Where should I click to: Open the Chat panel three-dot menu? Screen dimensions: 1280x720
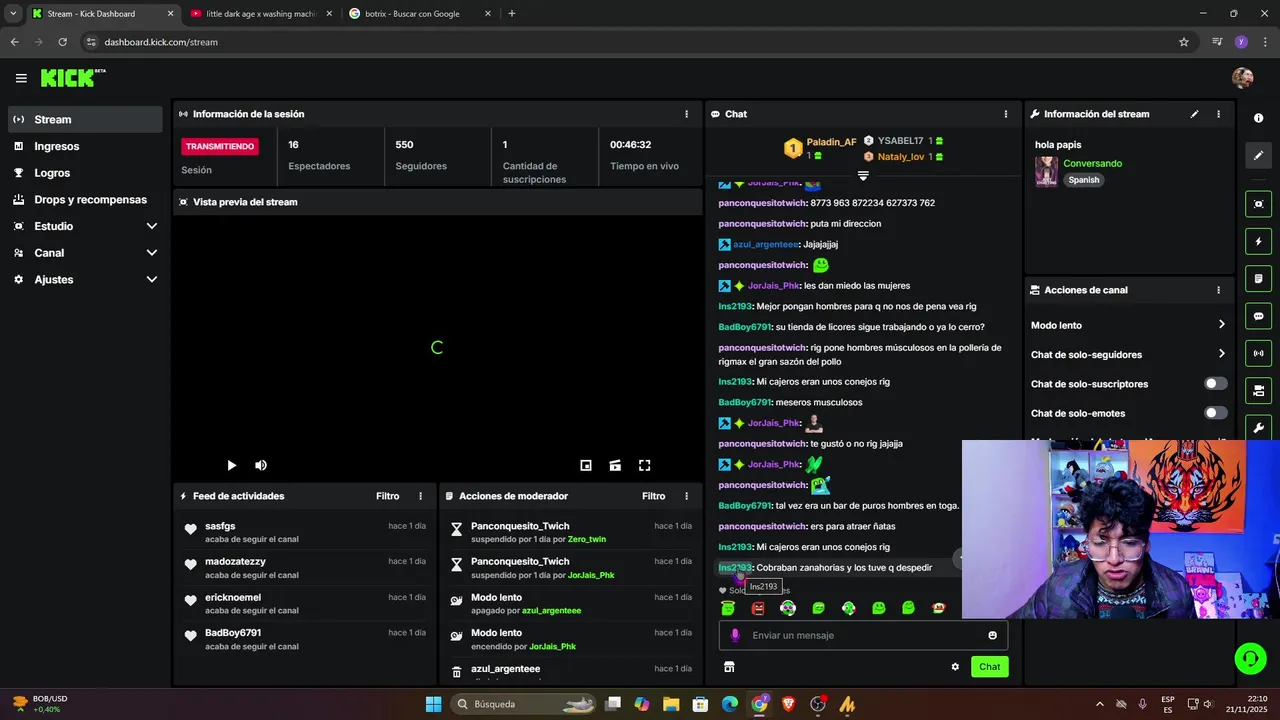[x=1006, y=114]
